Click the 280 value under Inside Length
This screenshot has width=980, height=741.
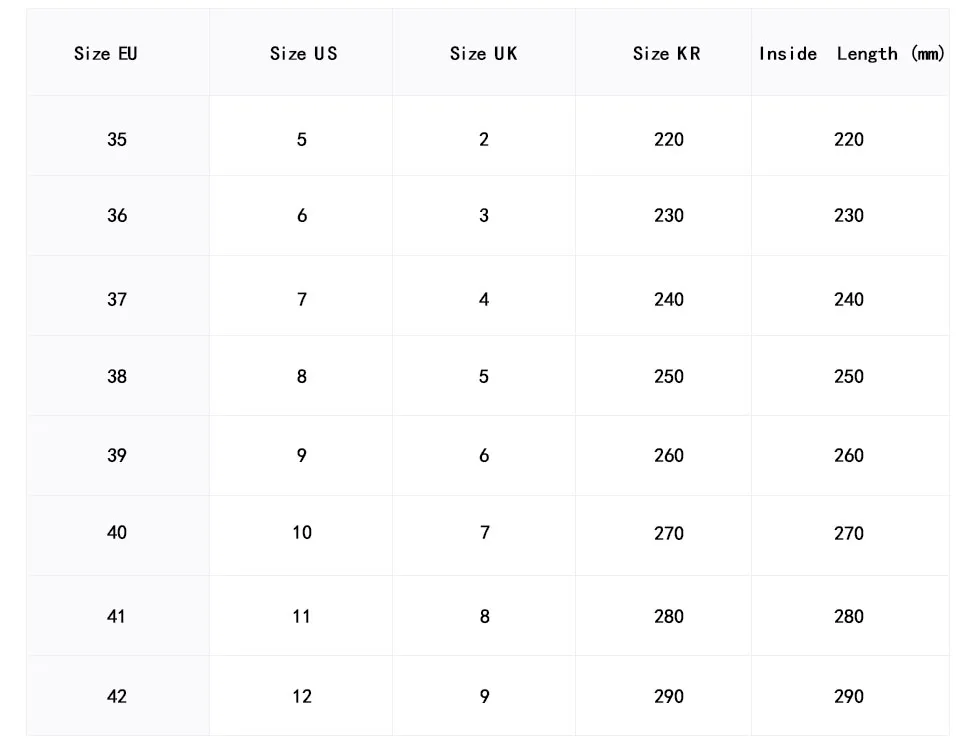coord(849,617)
